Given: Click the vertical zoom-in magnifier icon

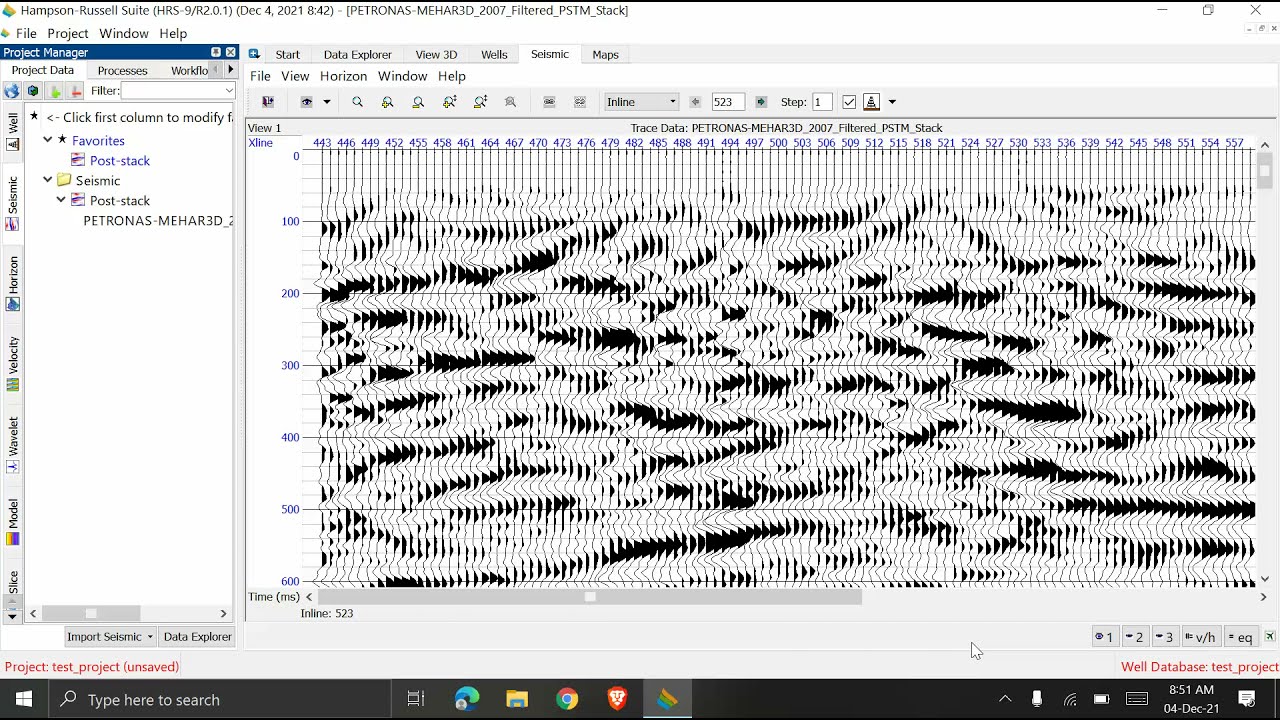Looking at the screenshot, I should coord(449,102).
